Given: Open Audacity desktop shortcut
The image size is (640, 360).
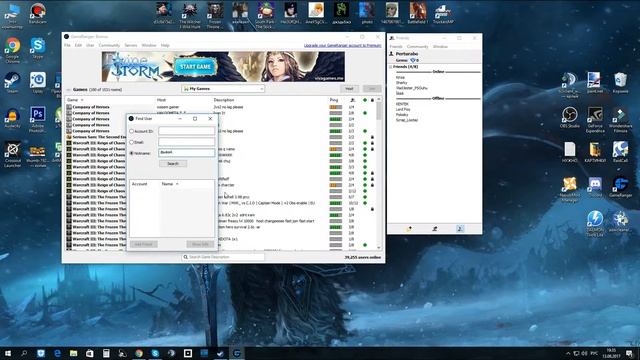Looking at the screenshot, I should tap(12, 118).
